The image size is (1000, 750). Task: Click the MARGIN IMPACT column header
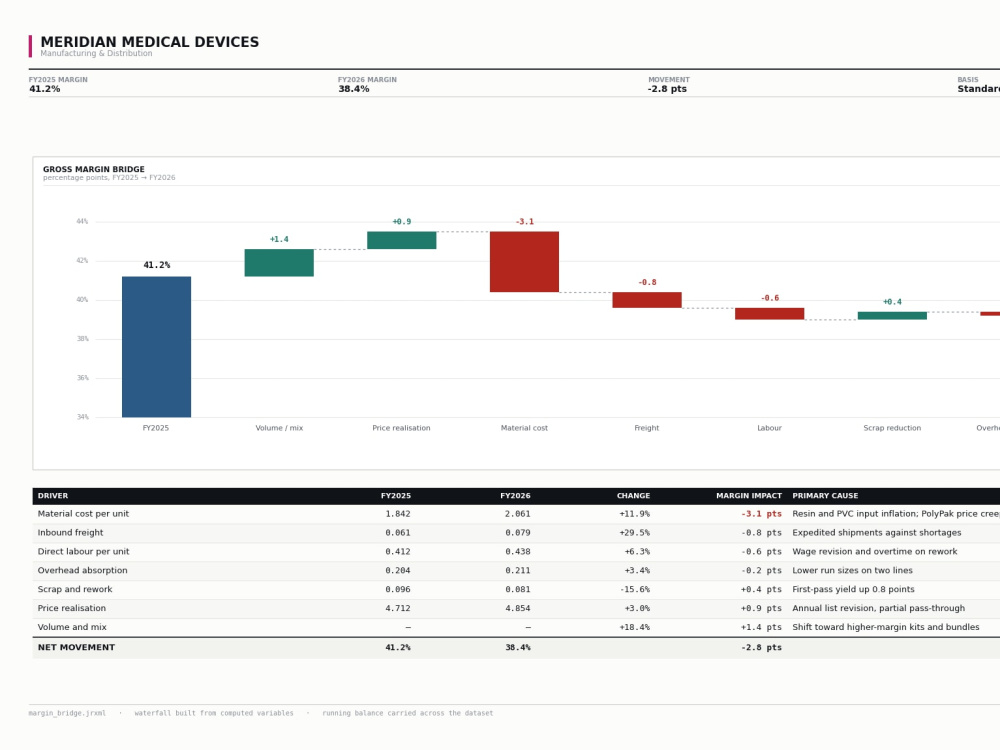749,496
